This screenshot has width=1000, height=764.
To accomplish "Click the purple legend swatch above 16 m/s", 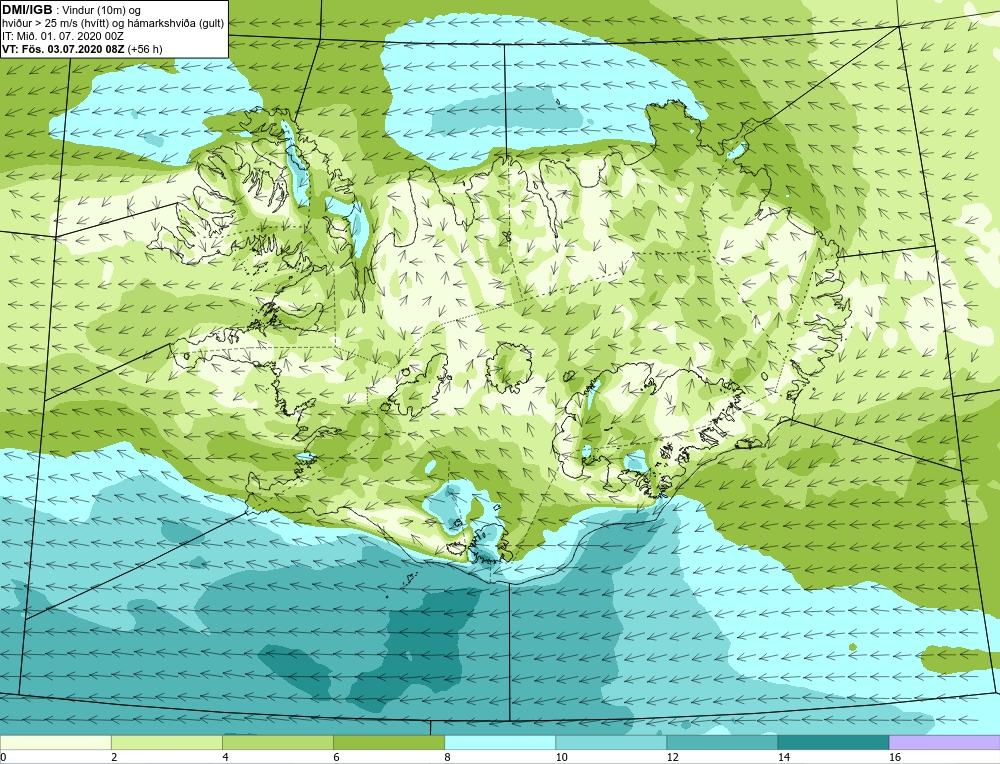I will (944, 742).
